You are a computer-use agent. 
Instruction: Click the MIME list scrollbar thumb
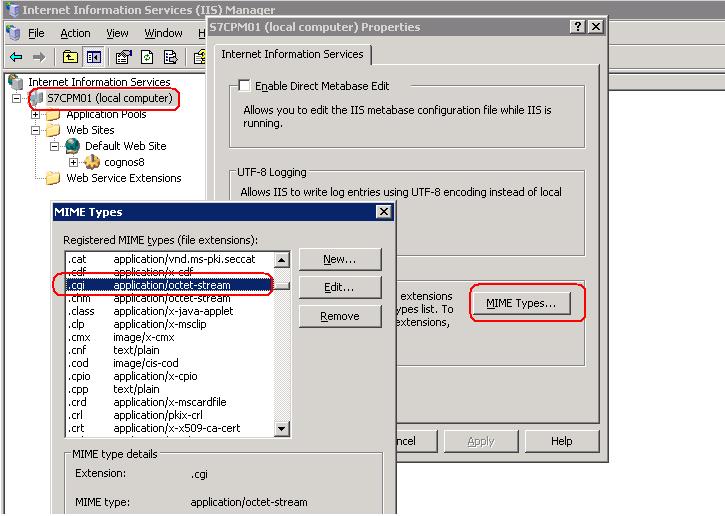click(x=282, y=286)
